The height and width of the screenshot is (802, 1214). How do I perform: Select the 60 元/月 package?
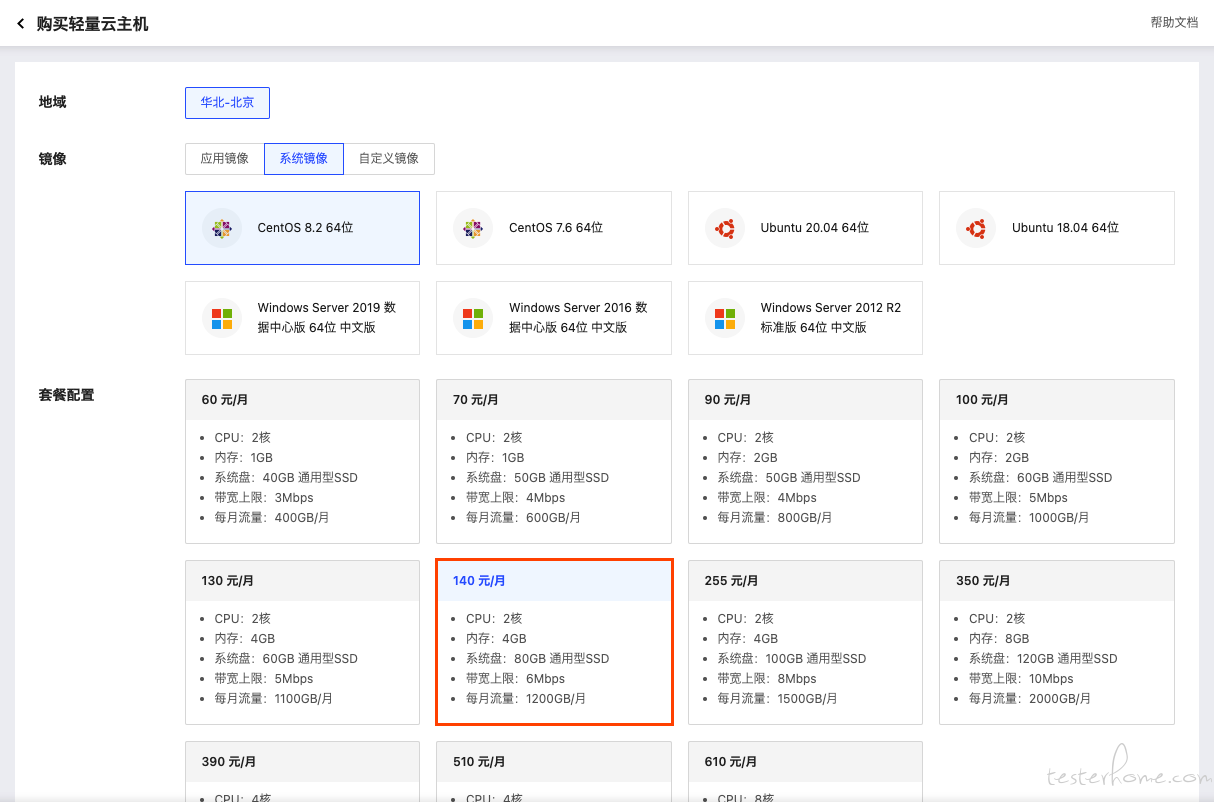302,461
